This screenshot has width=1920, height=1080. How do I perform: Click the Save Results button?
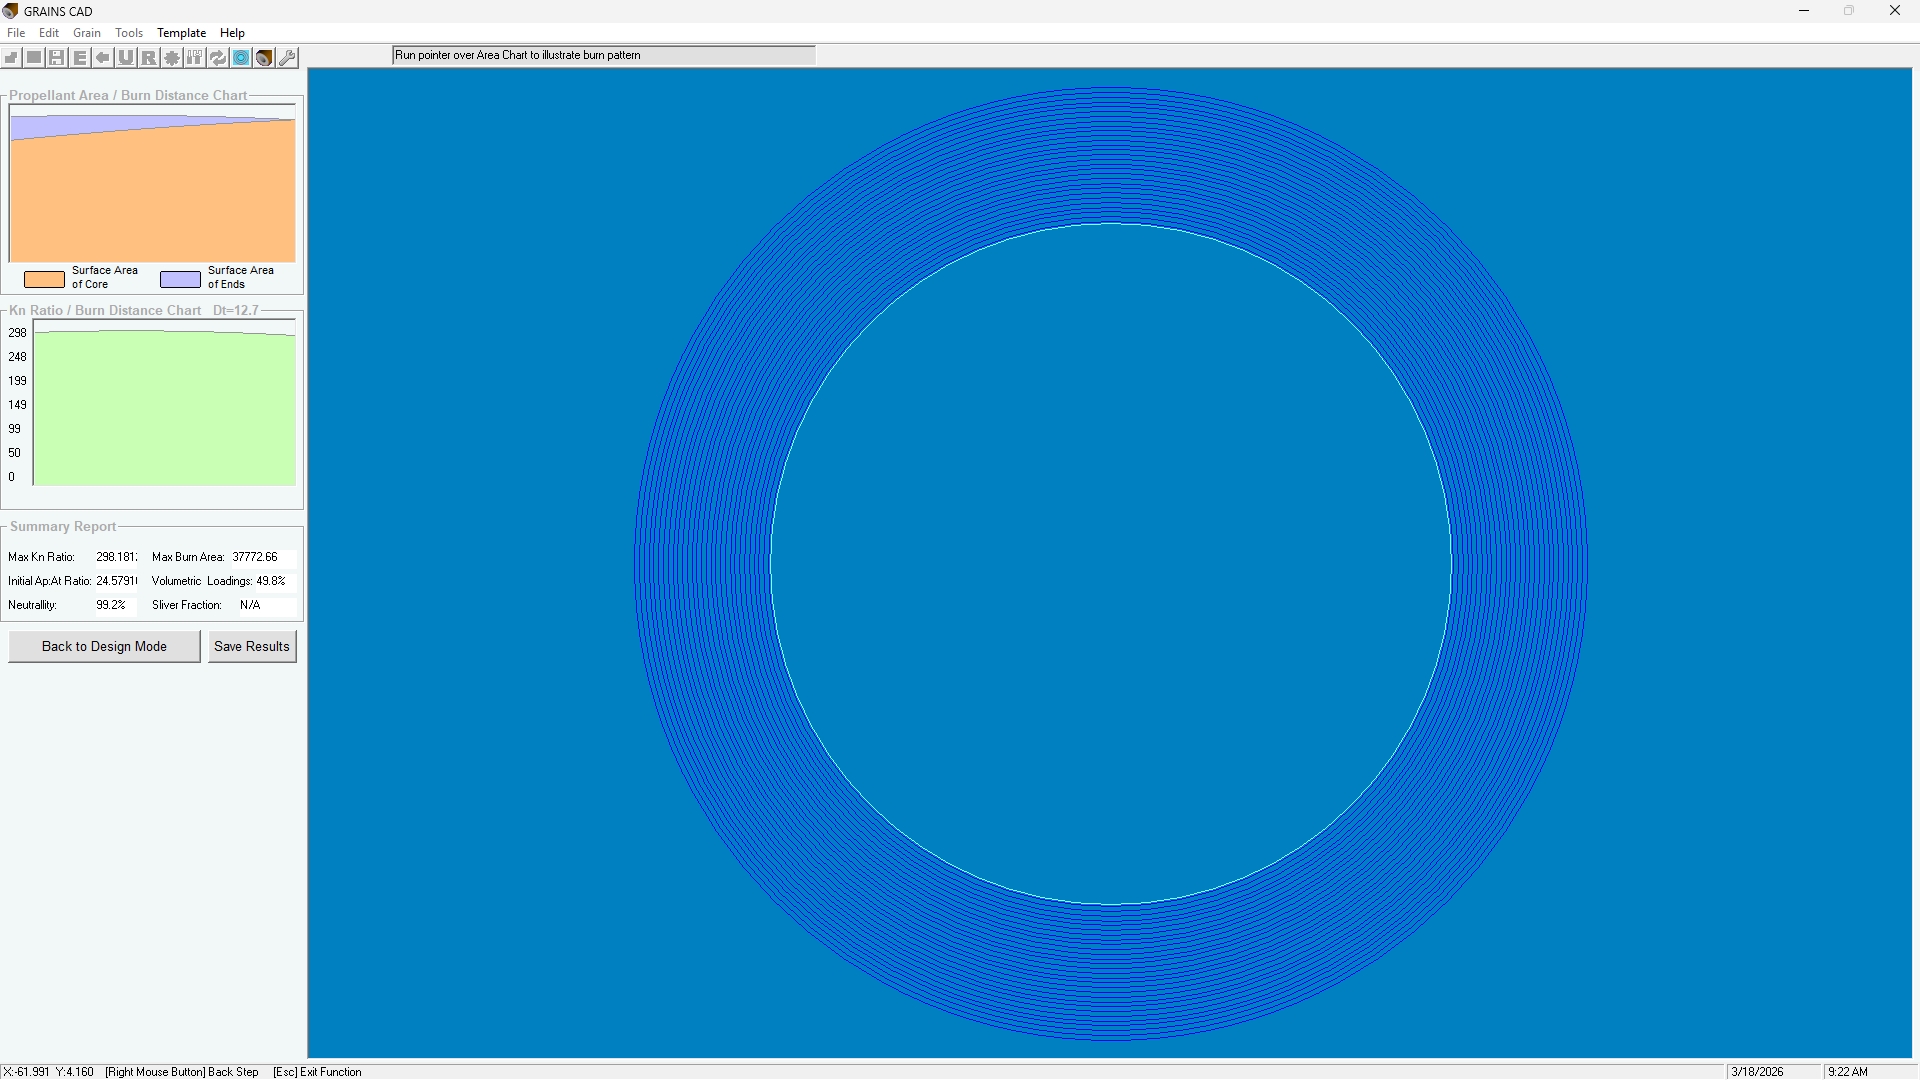point(252,646)
